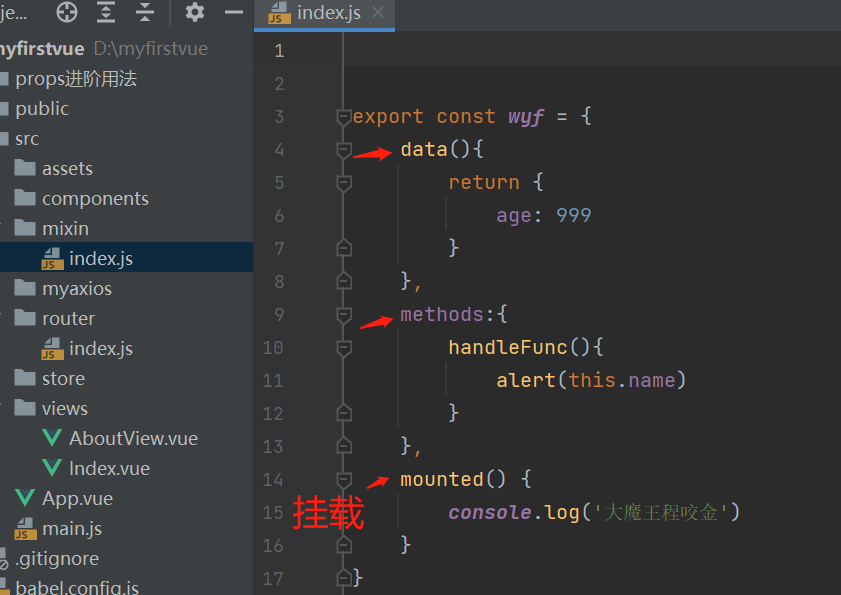Screen dimensions: 841x595
Task: Click the return keyword on line 5
Action: coord(484,182)
